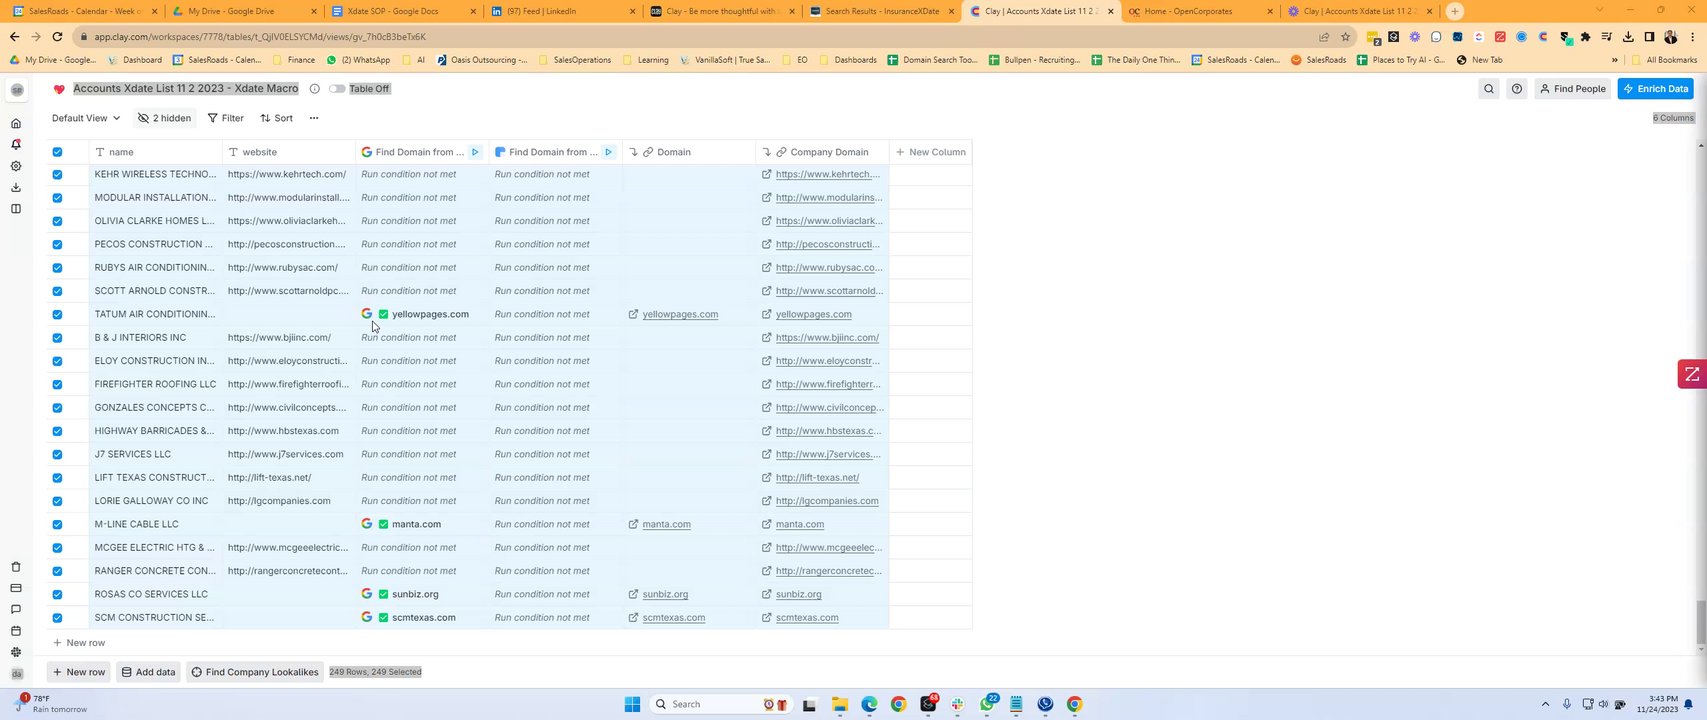Click the Filter button
The height and width of the screenshot is (720, 1707).
point(225,118)
